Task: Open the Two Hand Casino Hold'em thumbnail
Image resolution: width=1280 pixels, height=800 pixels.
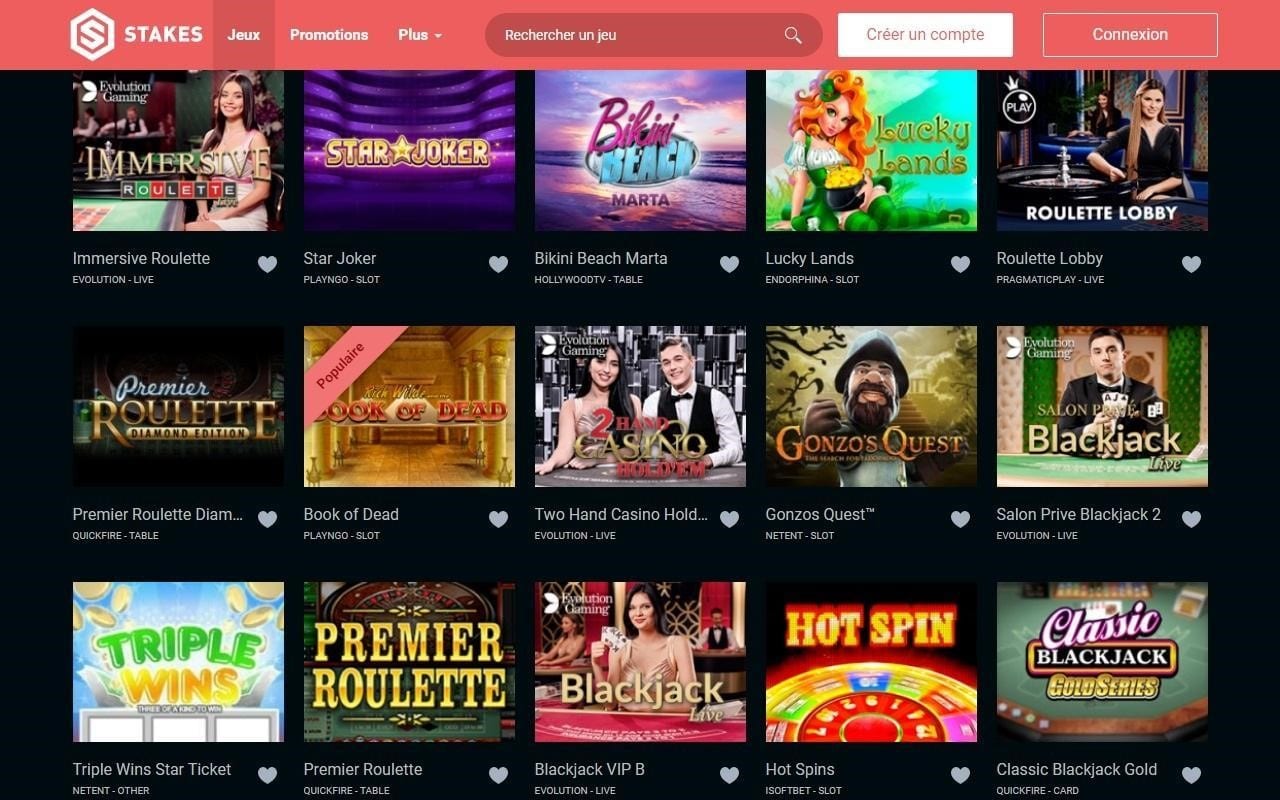Action: (x=640, y=406)
